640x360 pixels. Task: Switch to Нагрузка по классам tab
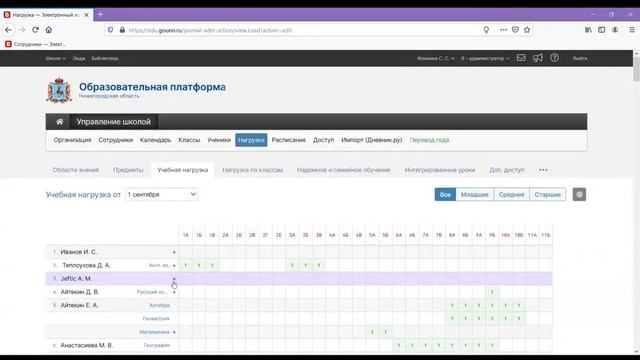click(x=253, y=170)
